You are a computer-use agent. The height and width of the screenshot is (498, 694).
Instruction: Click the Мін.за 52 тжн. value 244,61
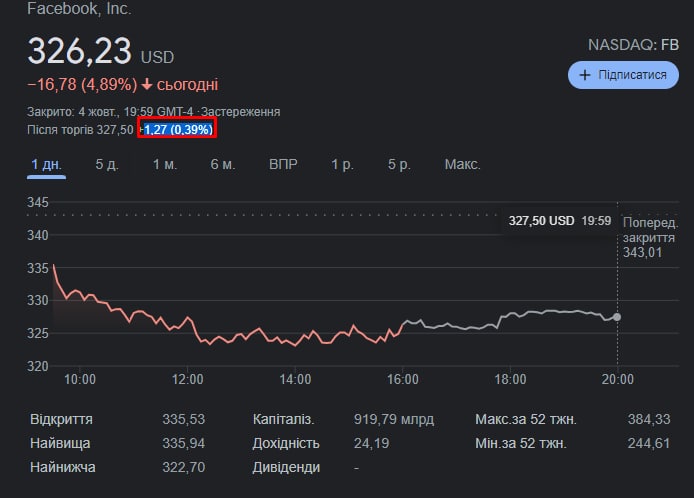(649, 443)
